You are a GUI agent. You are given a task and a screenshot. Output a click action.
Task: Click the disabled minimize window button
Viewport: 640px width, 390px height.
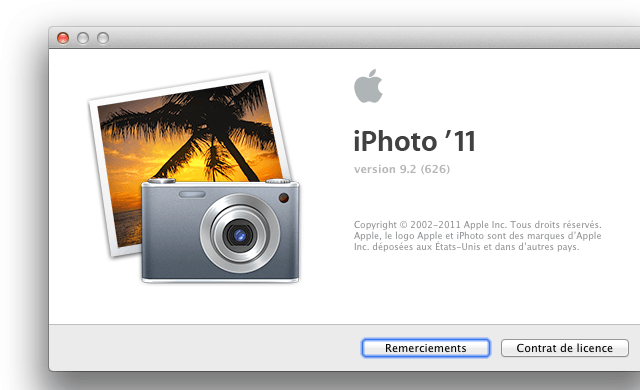click(x=83, y=38)
